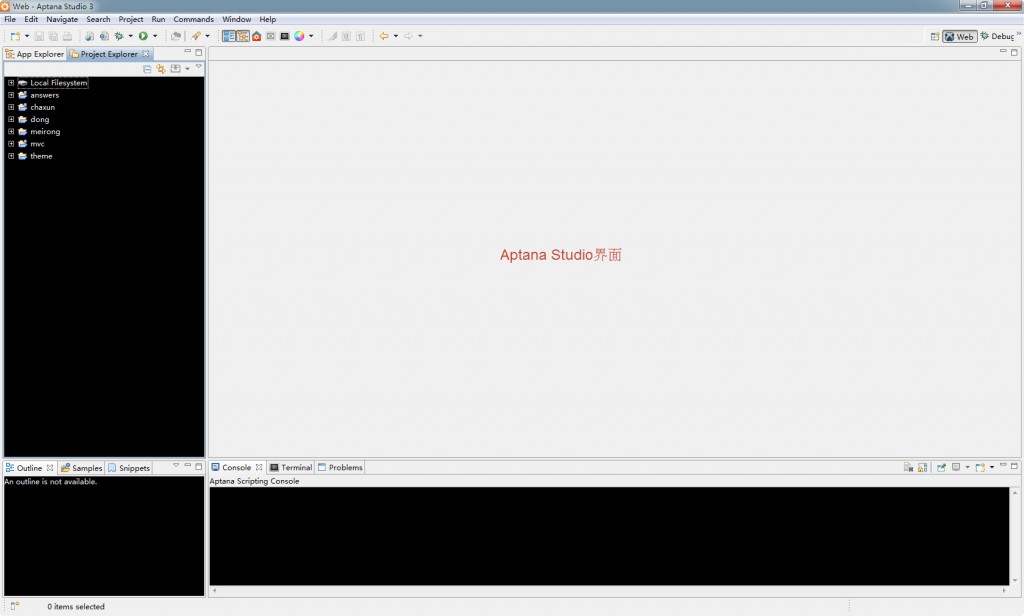Open the New wizard toolbar icon
This screenshot has height=616, width=1024.
point(16,36)
